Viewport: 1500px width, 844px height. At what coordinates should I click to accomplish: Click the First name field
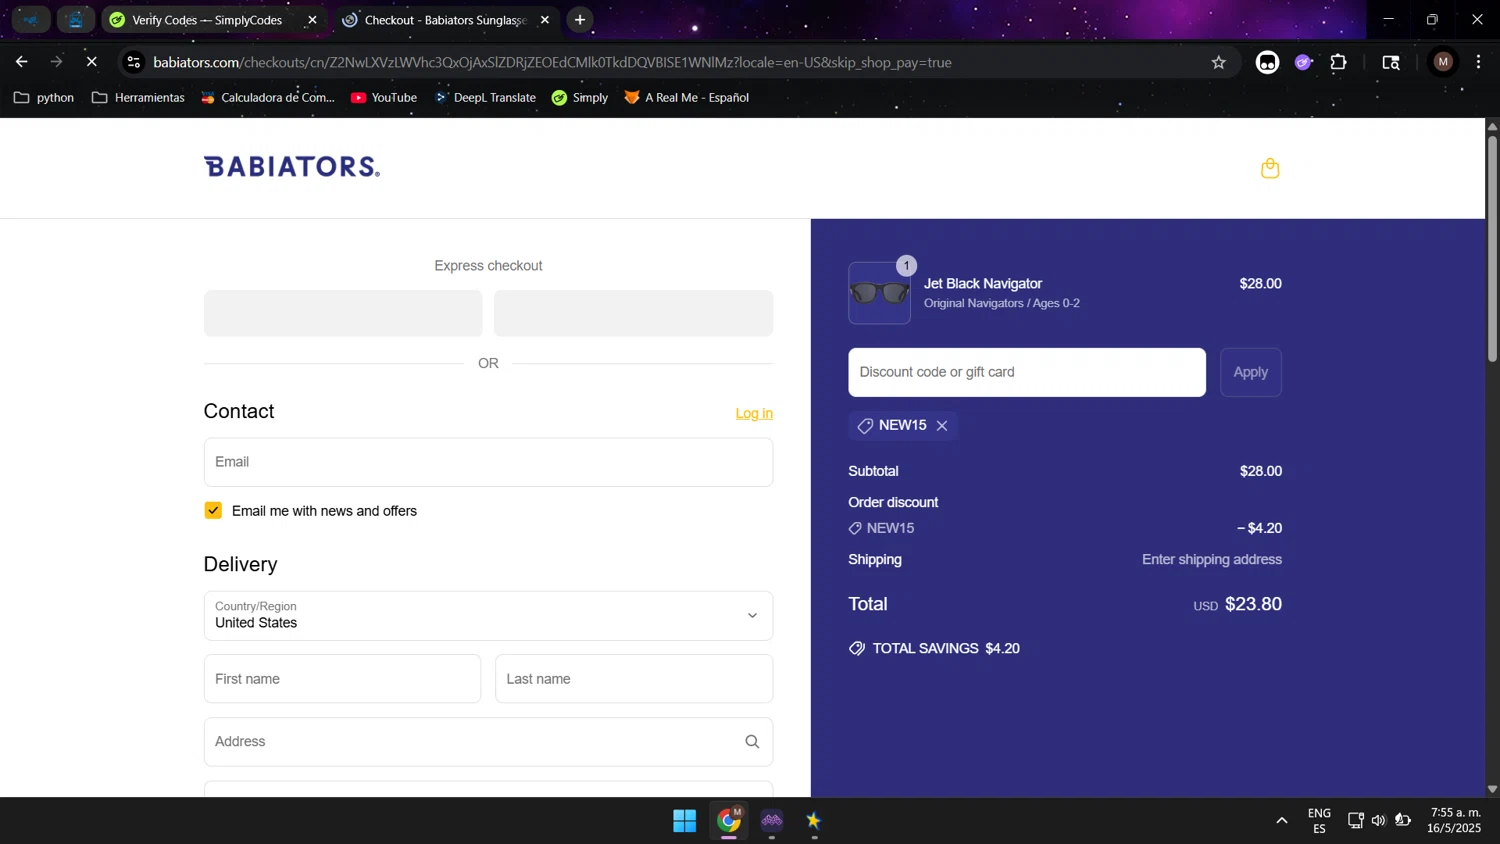click(342, 679)
